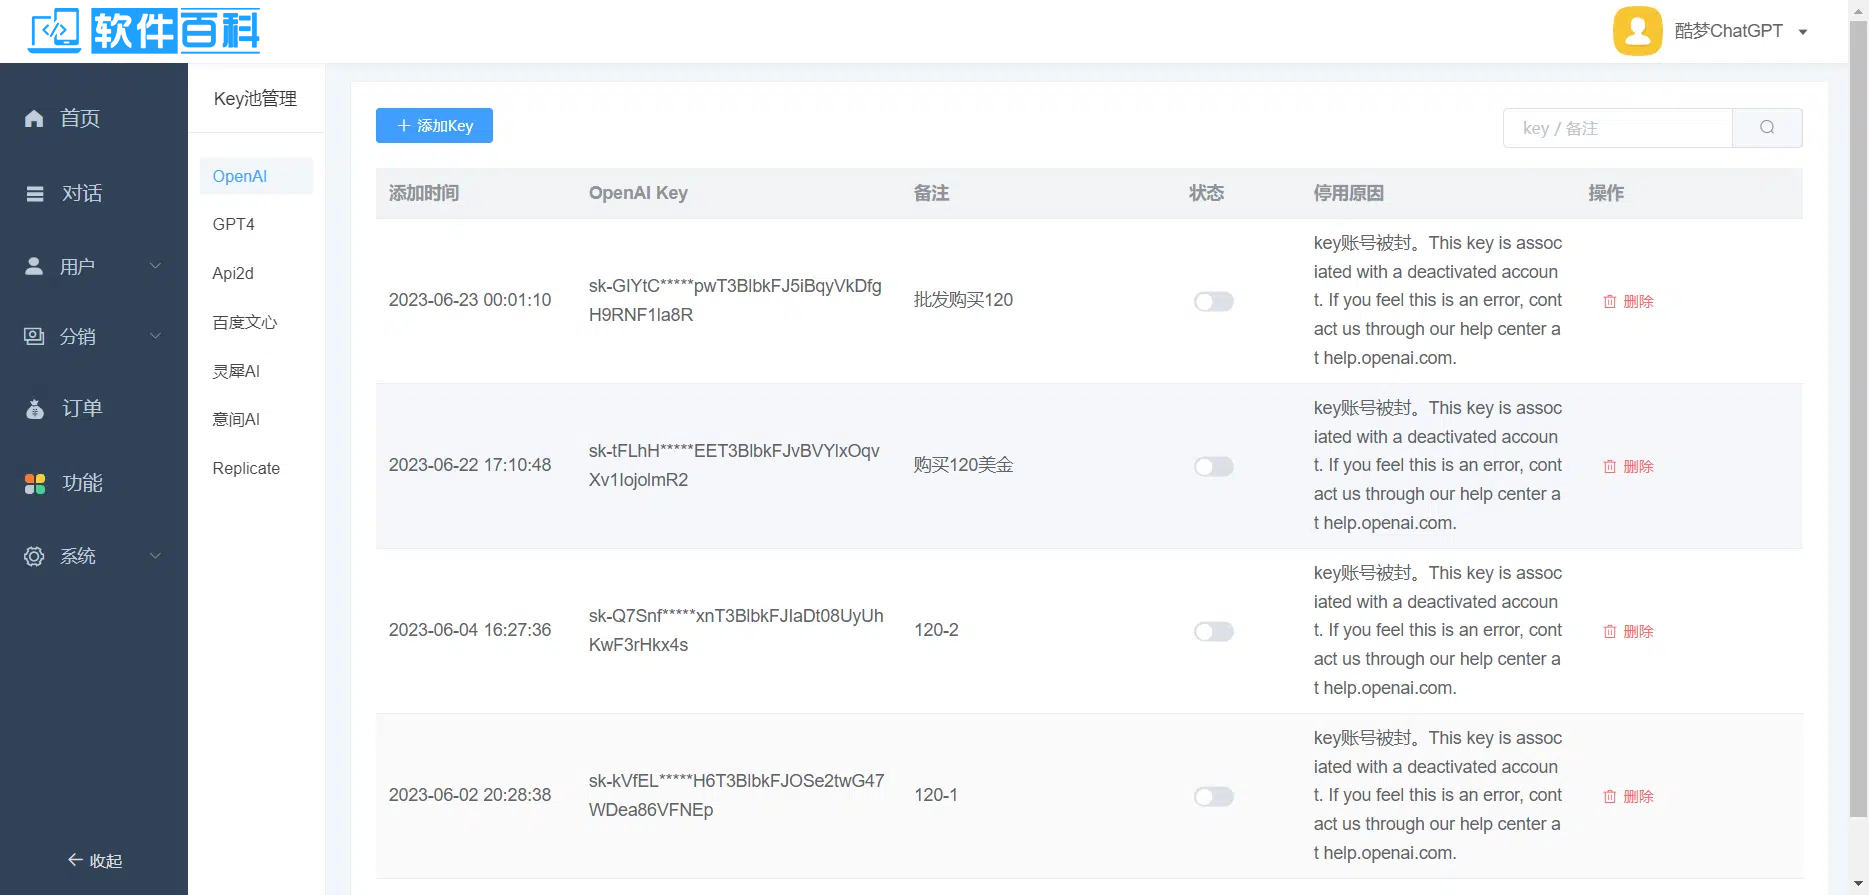The image size is (1869, 895).
Task: Click the yellow user avatar icon
Action: point(1637,31)
